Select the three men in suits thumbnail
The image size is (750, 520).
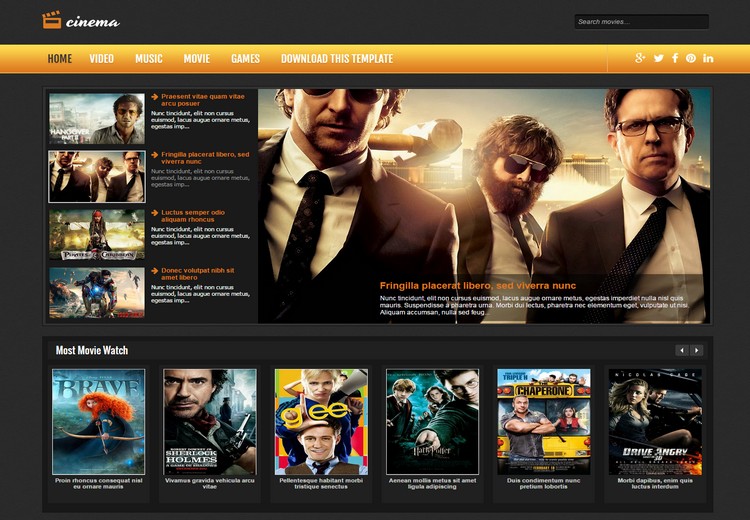coord(97,177)
